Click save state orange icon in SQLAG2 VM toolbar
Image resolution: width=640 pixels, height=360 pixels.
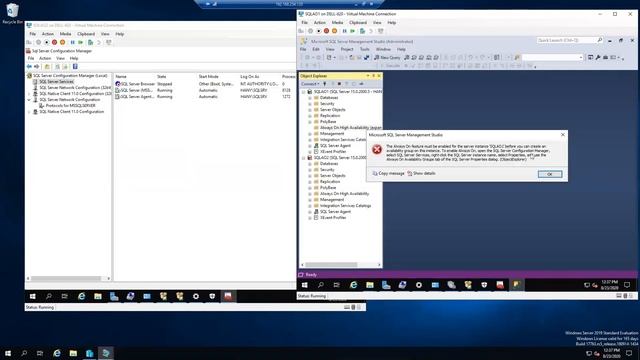62,42
